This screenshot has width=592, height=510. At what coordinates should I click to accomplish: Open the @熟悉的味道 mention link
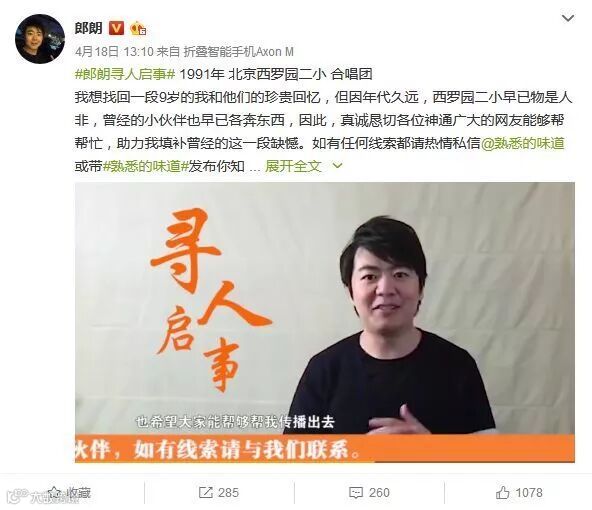click(x=523, y=143)
